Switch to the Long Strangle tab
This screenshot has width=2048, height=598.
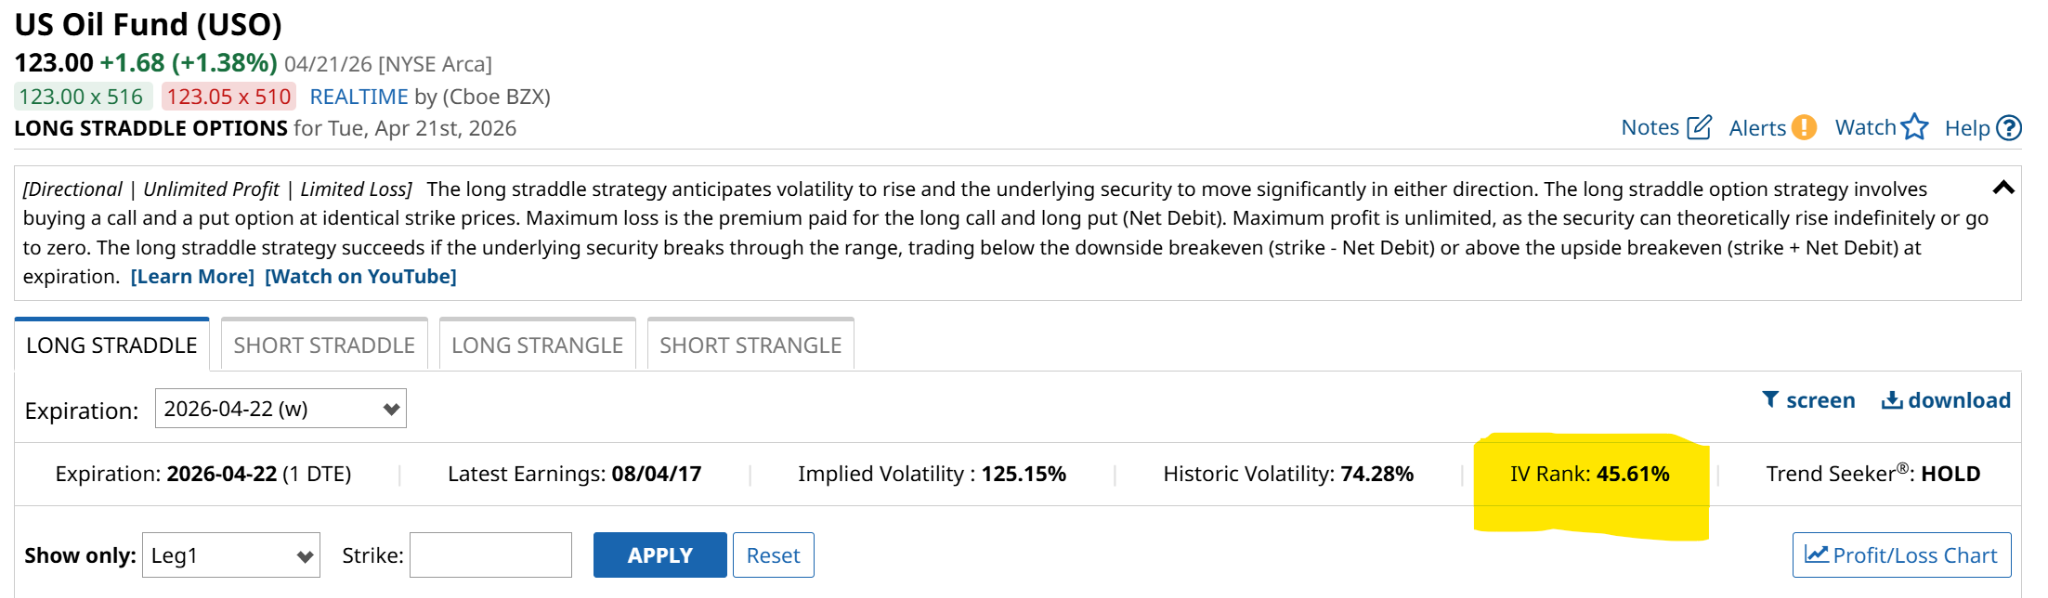click(x=537, y=345)
